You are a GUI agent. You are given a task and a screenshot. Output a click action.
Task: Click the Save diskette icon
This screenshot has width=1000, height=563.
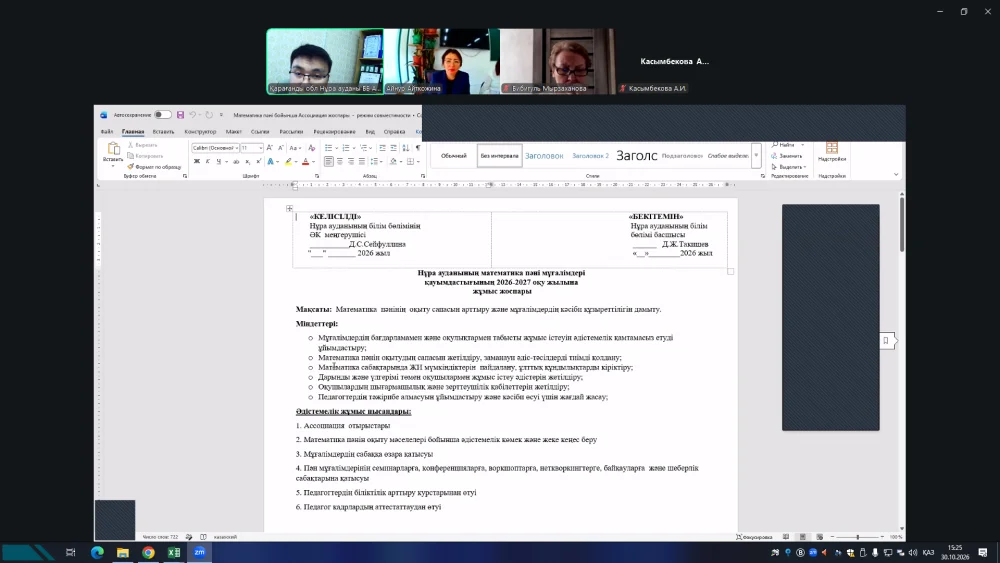(180, 115)
